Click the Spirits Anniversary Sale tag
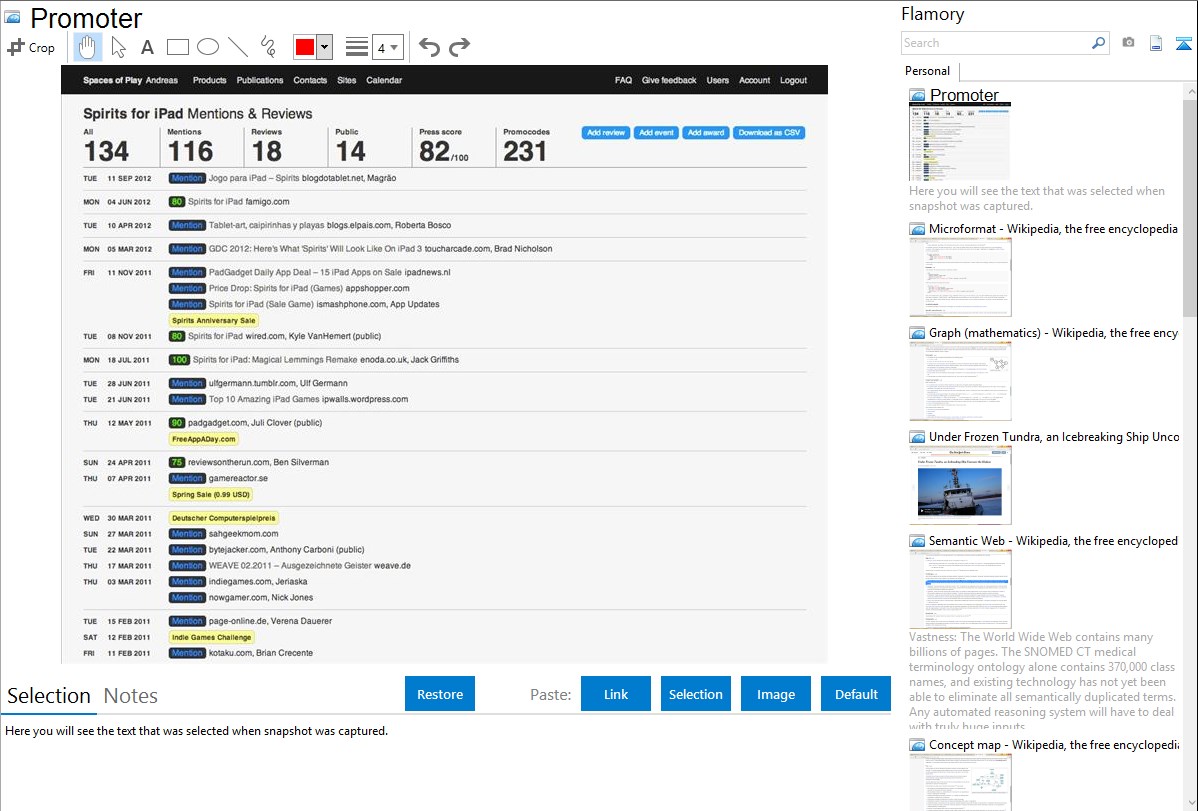Screen dimensions: 1198x811 [x=214, y=320]
